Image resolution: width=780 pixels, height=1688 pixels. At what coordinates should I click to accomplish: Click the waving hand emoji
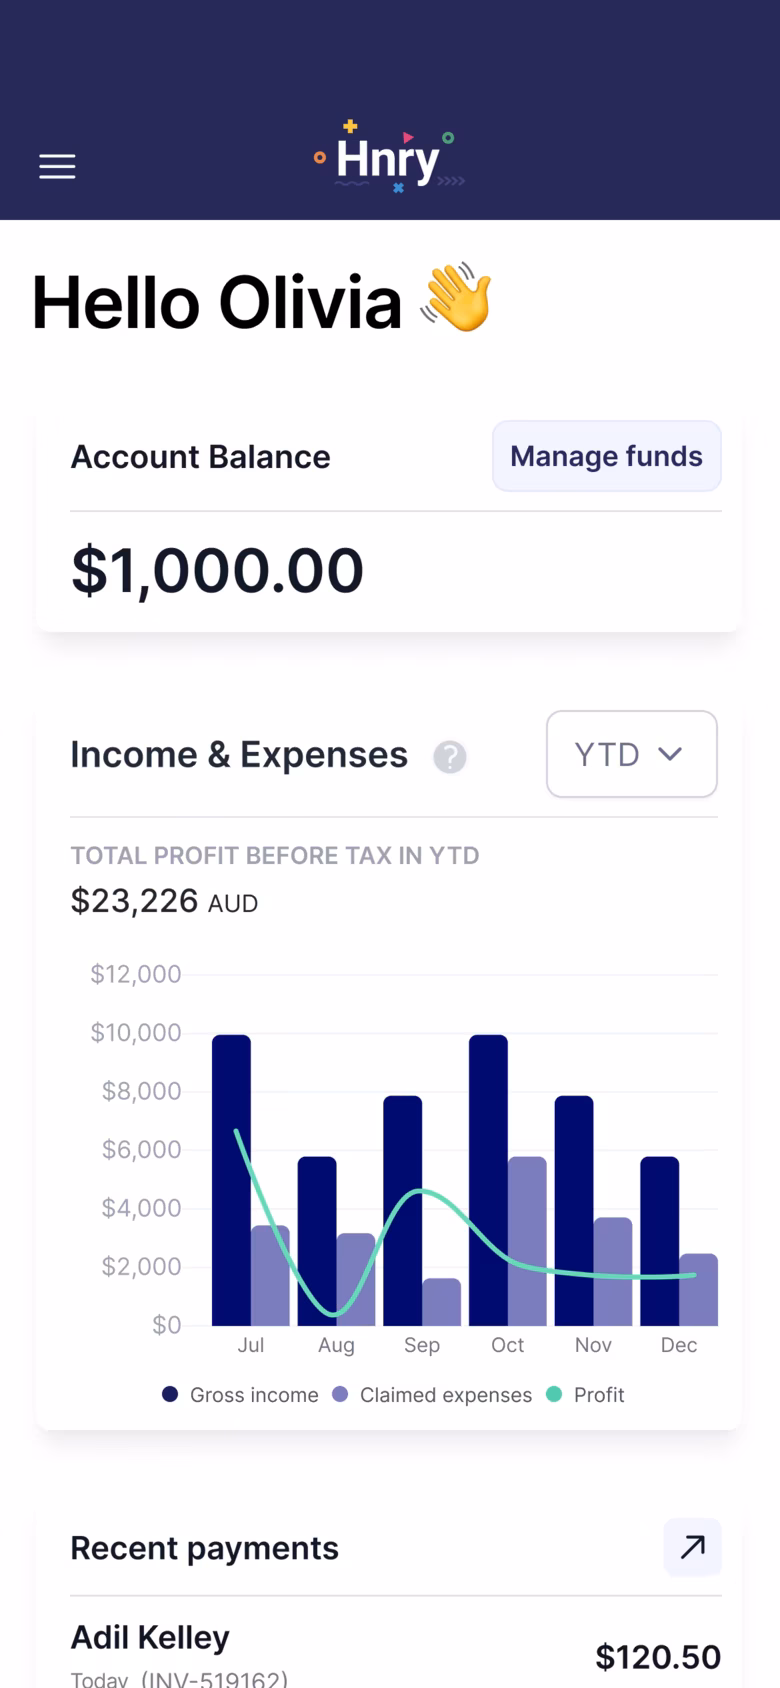[x=456, y=299]
